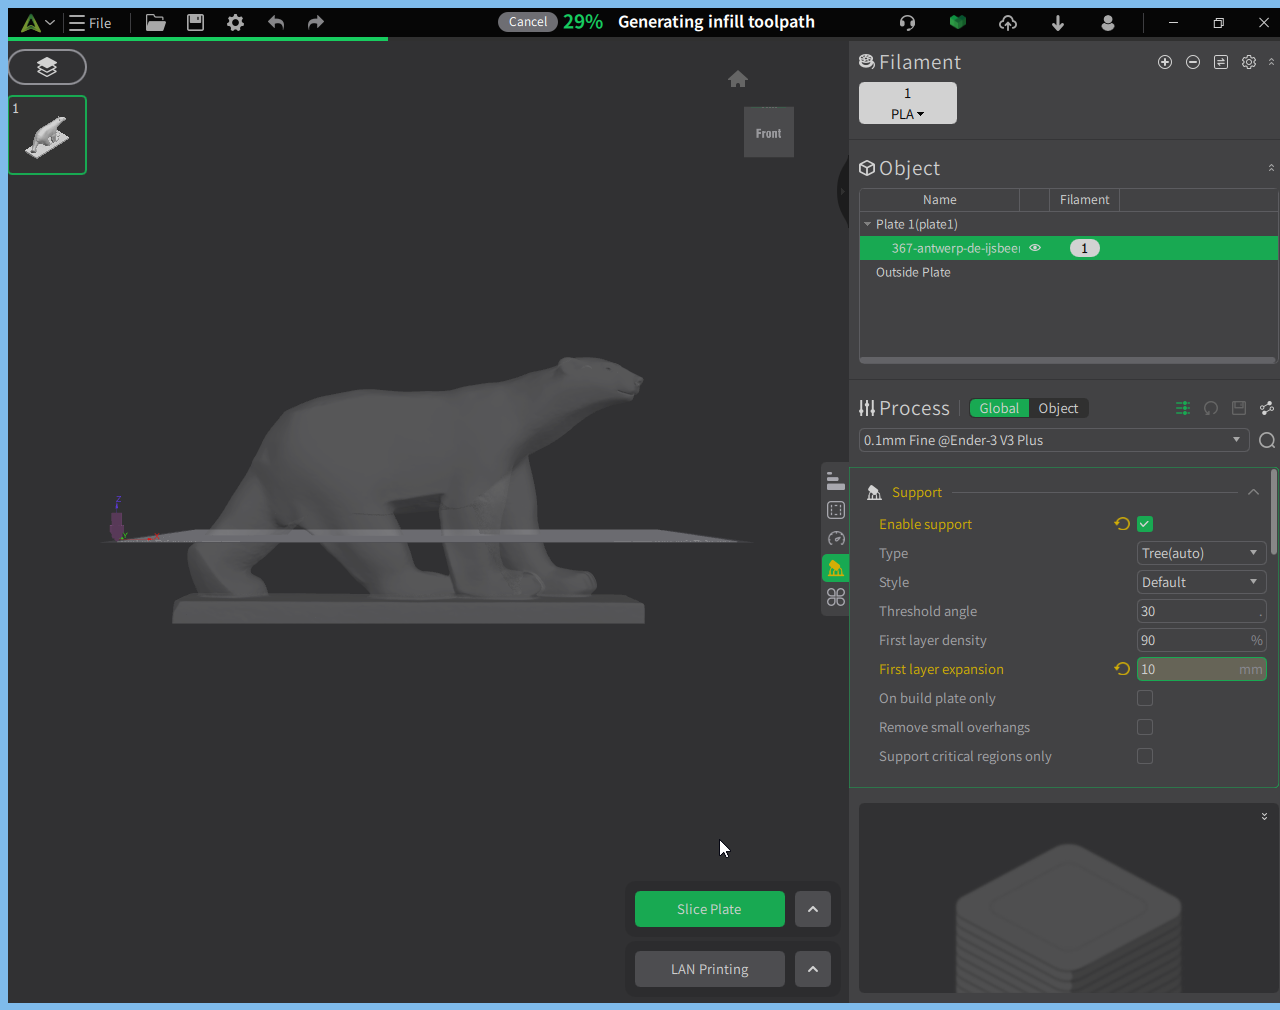The height and width of the screenshot is (1010, 1280).
Task: Click the process settings vertical scrollbar
Action: tap(1273, 512)
